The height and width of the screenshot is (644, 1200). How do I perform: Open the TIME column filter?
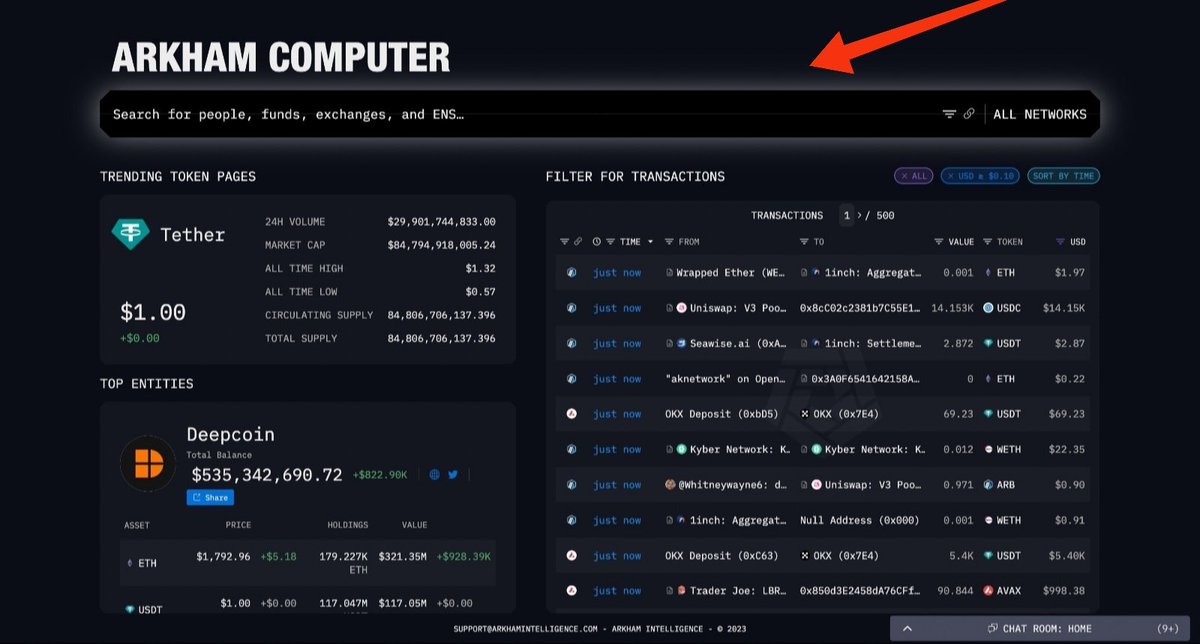[x=611, y=242]
